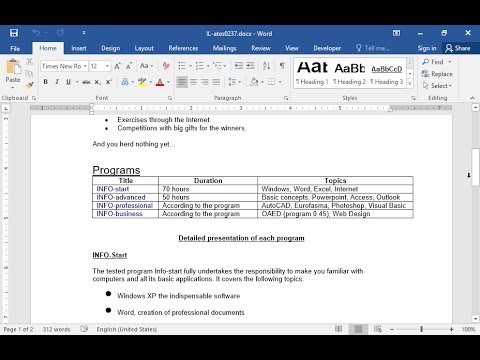Switch to the View tab
Viewport: 480px width, 360px height.
click(292, 48)
